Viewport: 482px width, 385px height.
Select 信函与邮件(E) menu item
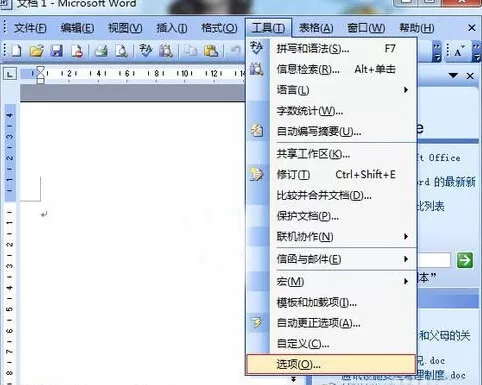tap(331, 259)
